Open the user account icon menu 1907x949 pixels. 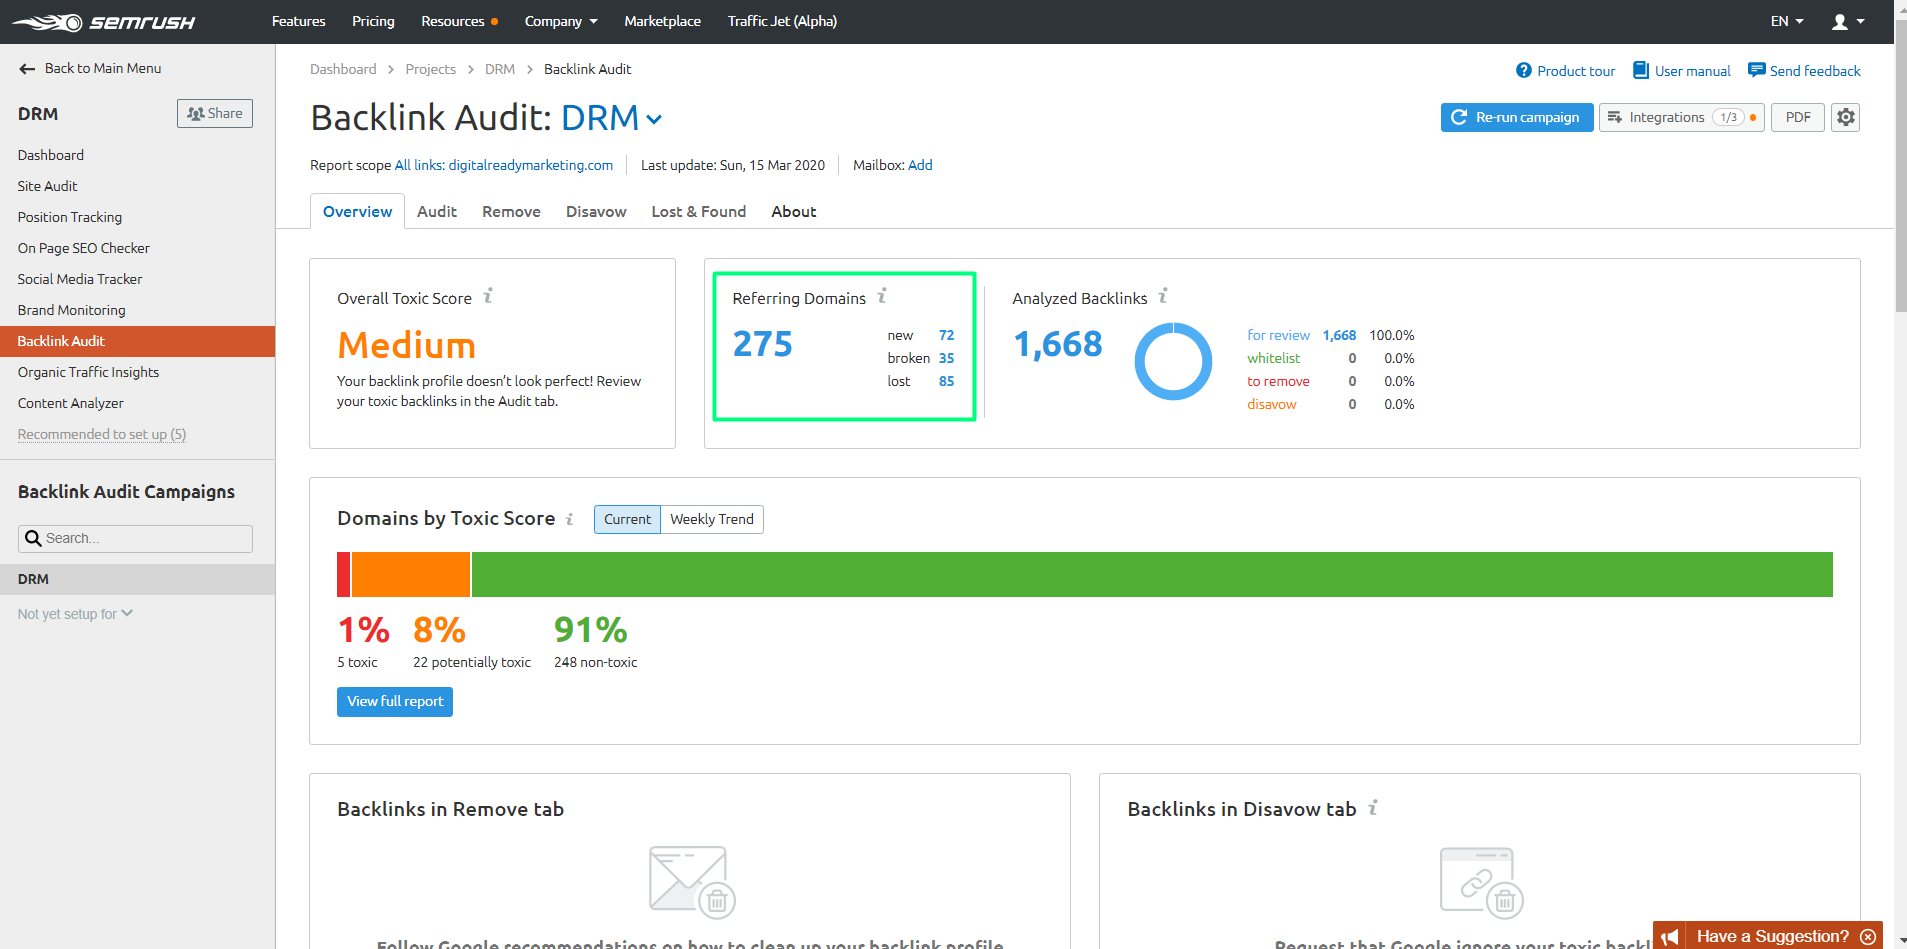(x=1846, y=21)
